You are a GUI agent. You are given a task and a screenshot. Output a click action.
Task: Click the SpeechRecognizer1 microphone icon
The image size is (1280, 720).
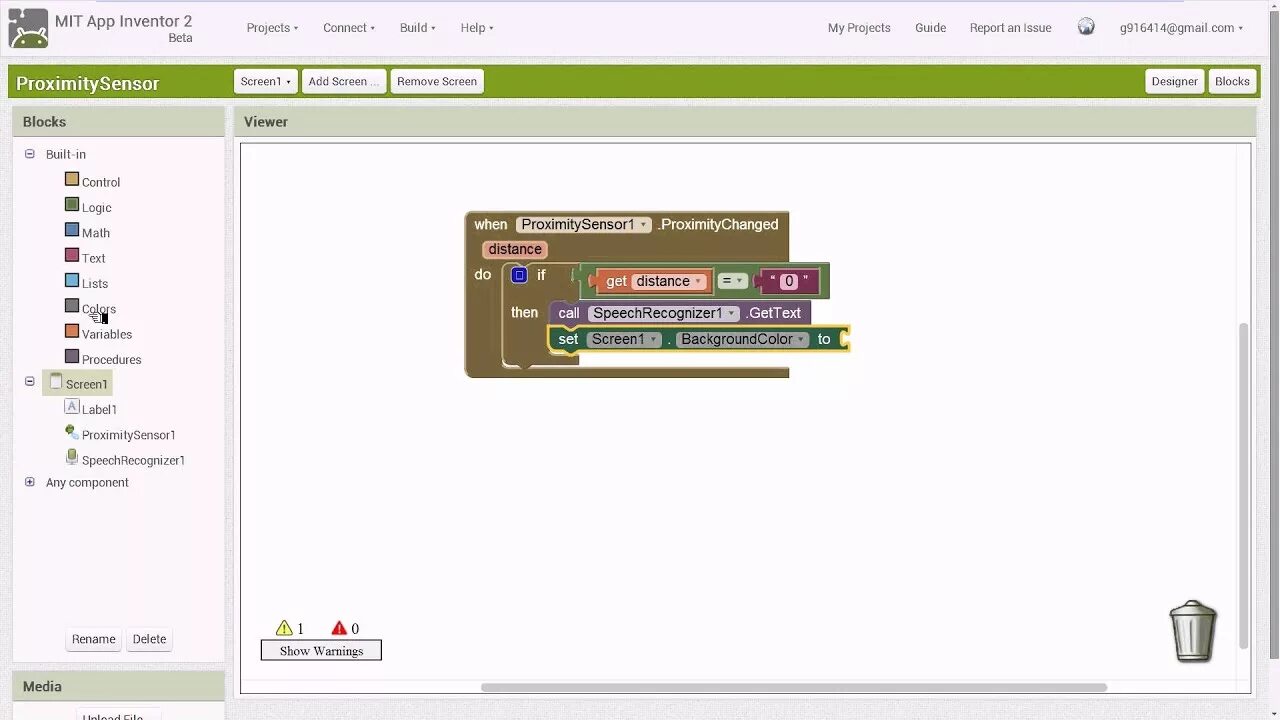(x=72, y=457)
